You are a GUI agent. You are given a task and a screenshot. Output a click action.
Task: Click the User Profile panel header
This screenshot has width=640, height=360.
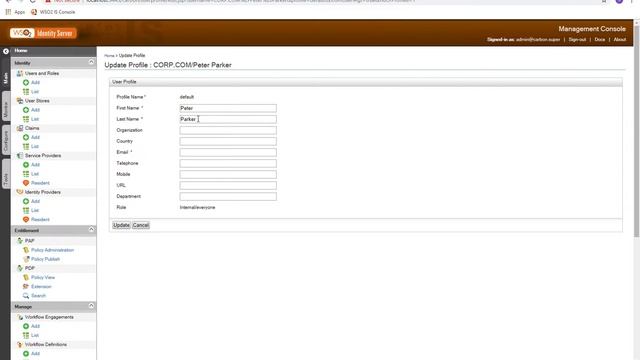pos(366,82)
